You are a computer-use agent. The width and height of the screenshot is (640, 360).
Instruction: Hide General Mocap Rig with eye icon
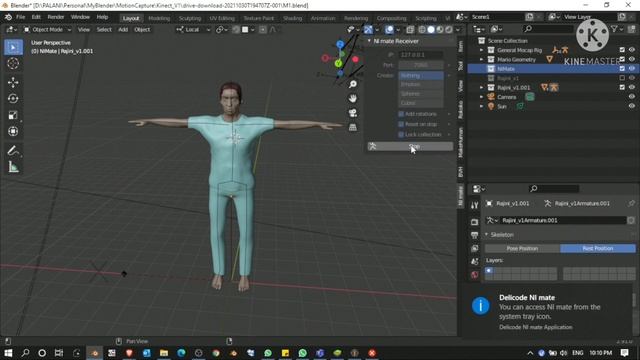point(631,50)
